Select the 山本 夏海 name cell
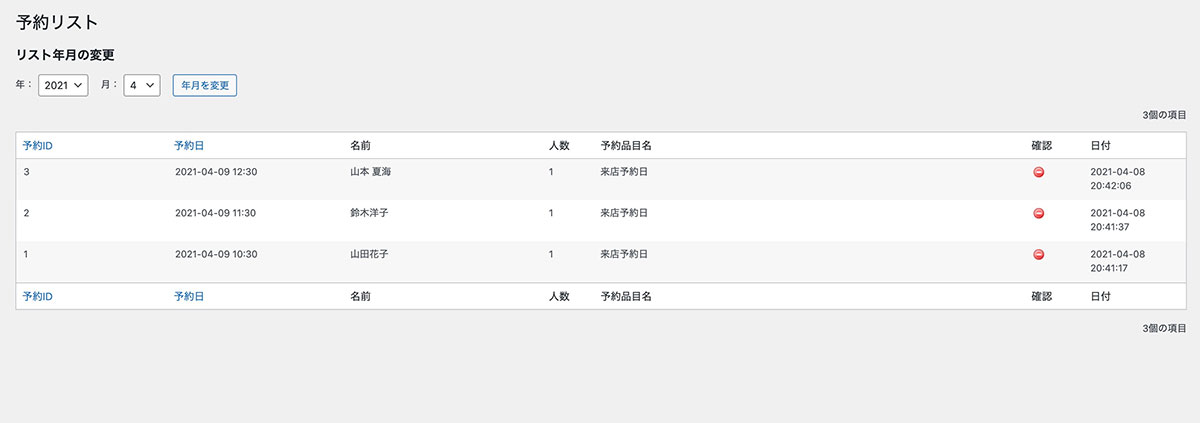 [370, 172]
